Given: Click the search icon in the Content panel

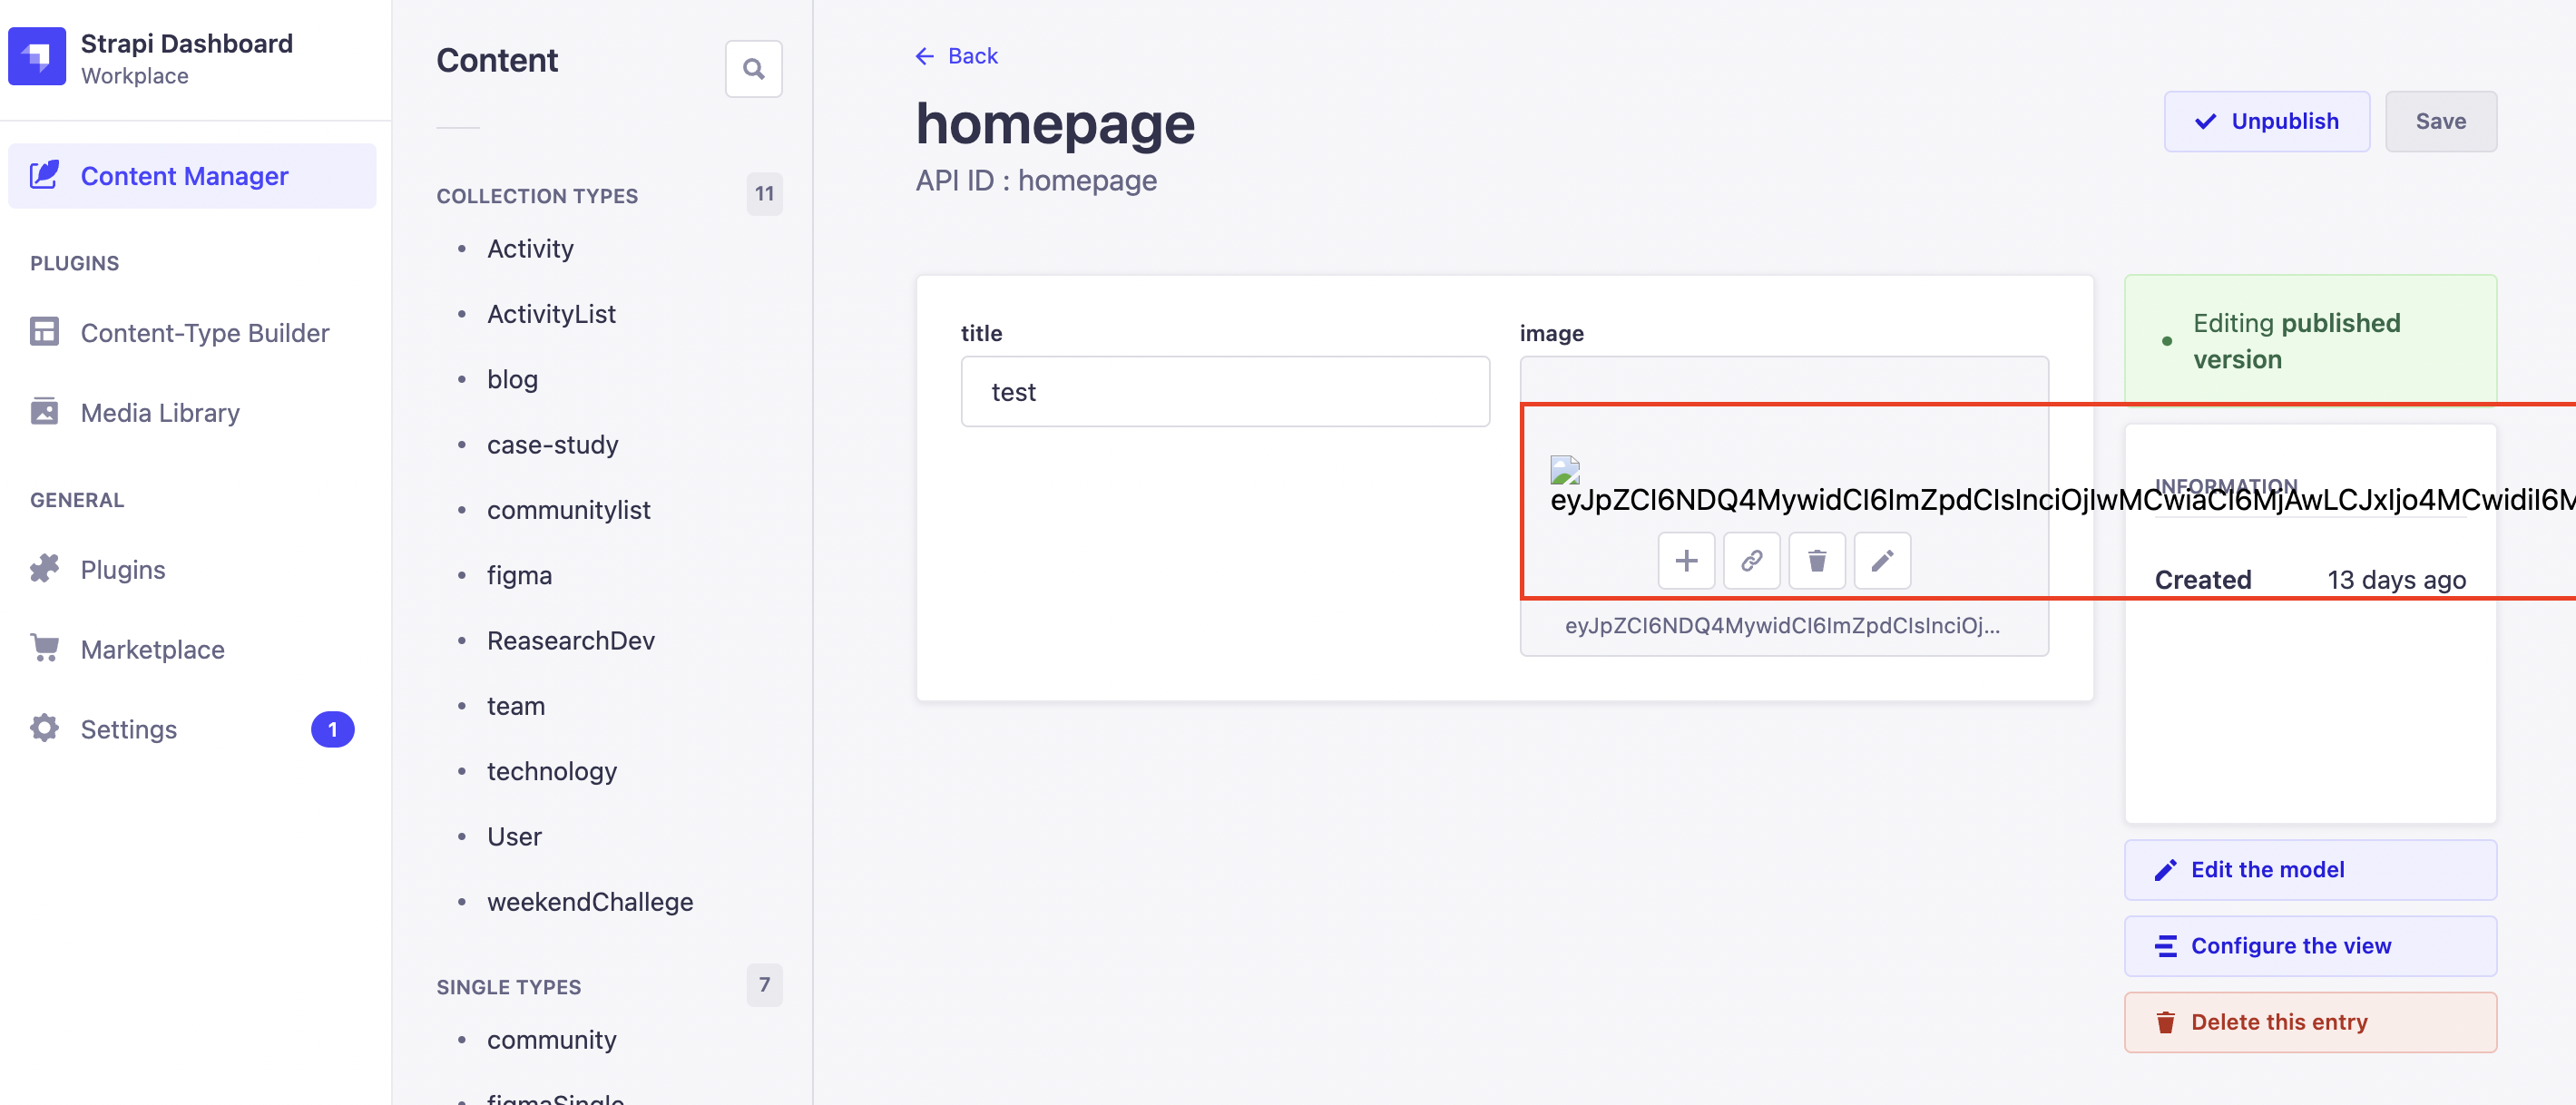Looking at the screenshot, I should [x=754, y=68].
